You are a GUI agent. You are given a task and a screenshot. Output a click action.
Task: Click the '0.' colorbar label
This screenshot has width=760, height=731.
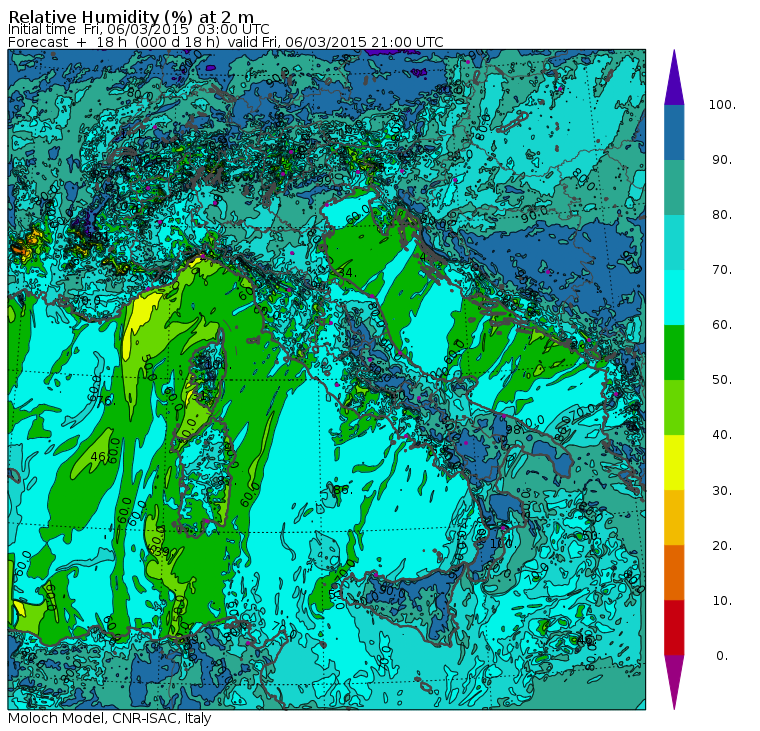point(722,656)
